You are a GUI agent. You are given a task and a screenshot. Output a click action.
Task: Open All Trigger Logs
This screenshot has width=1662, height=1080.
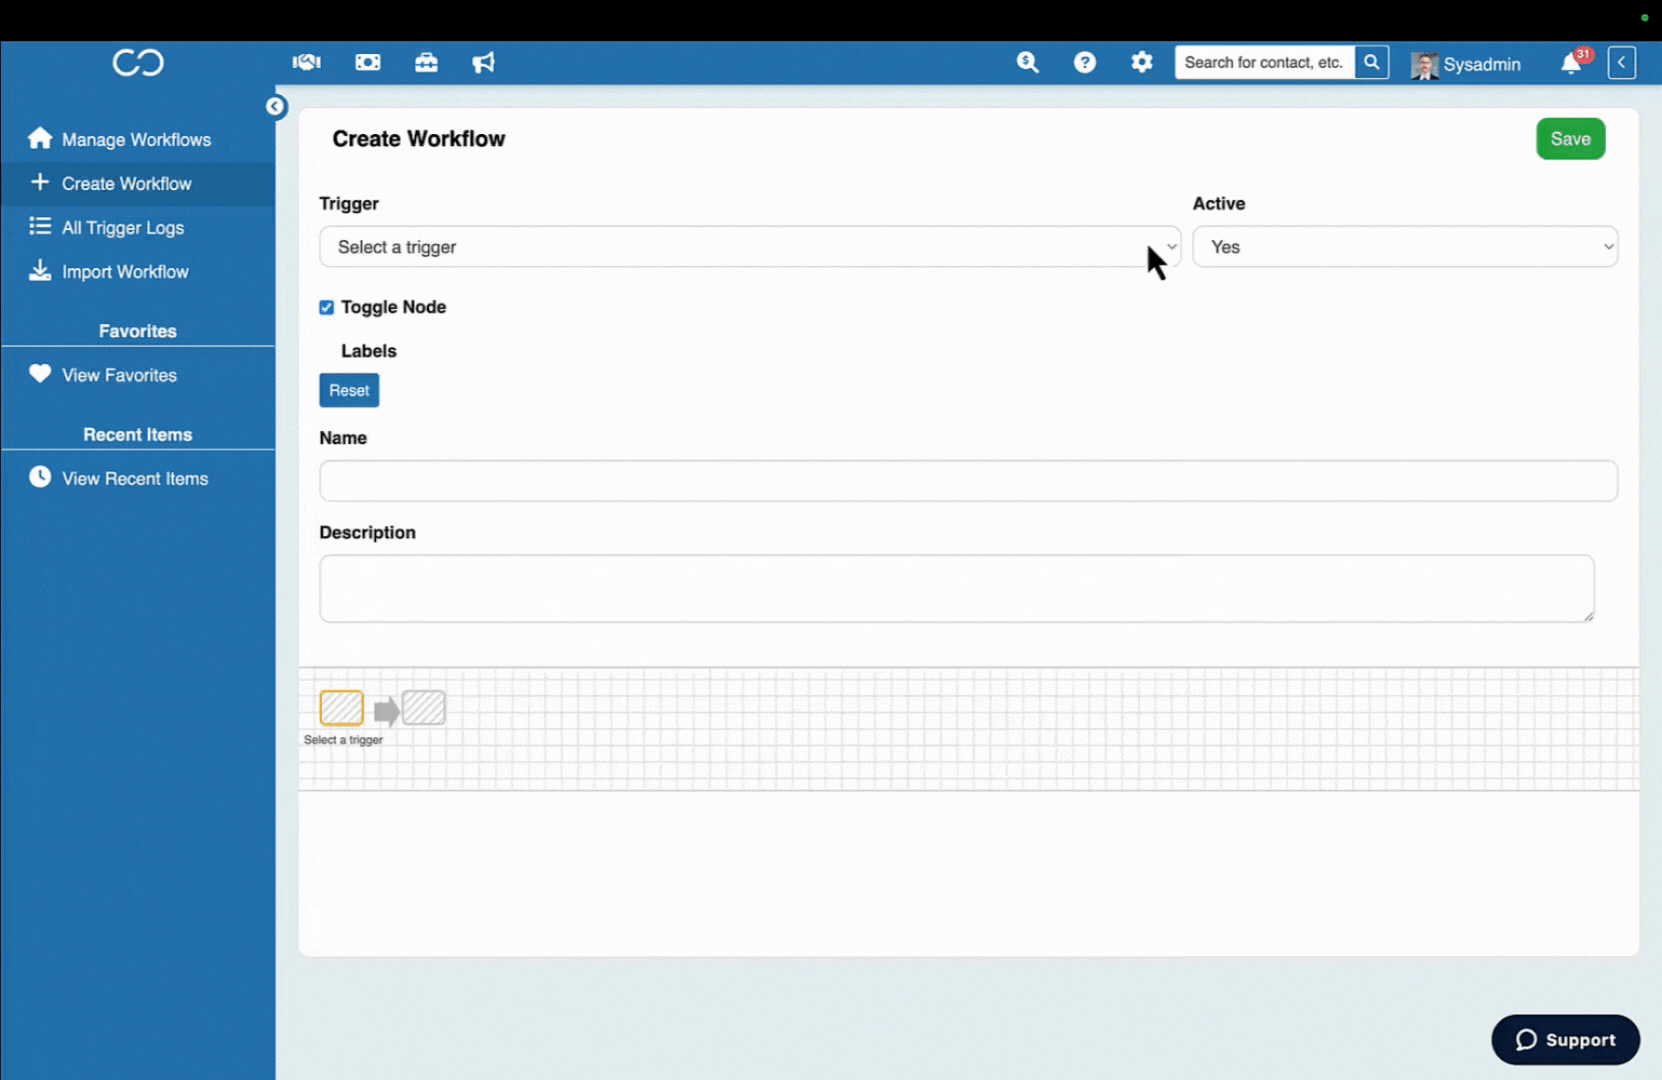tap(123, 228)
